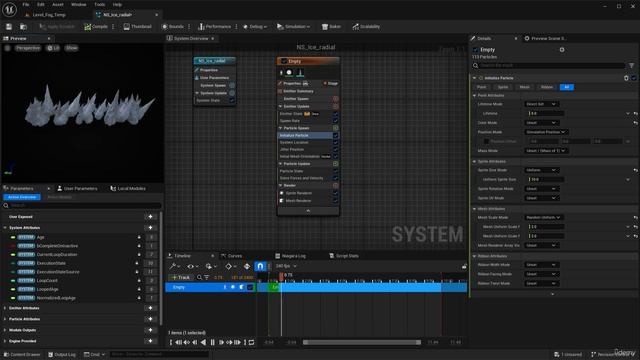The image size is (640, 360).
Task: Click the add Track button
Action: pos(181,278)
